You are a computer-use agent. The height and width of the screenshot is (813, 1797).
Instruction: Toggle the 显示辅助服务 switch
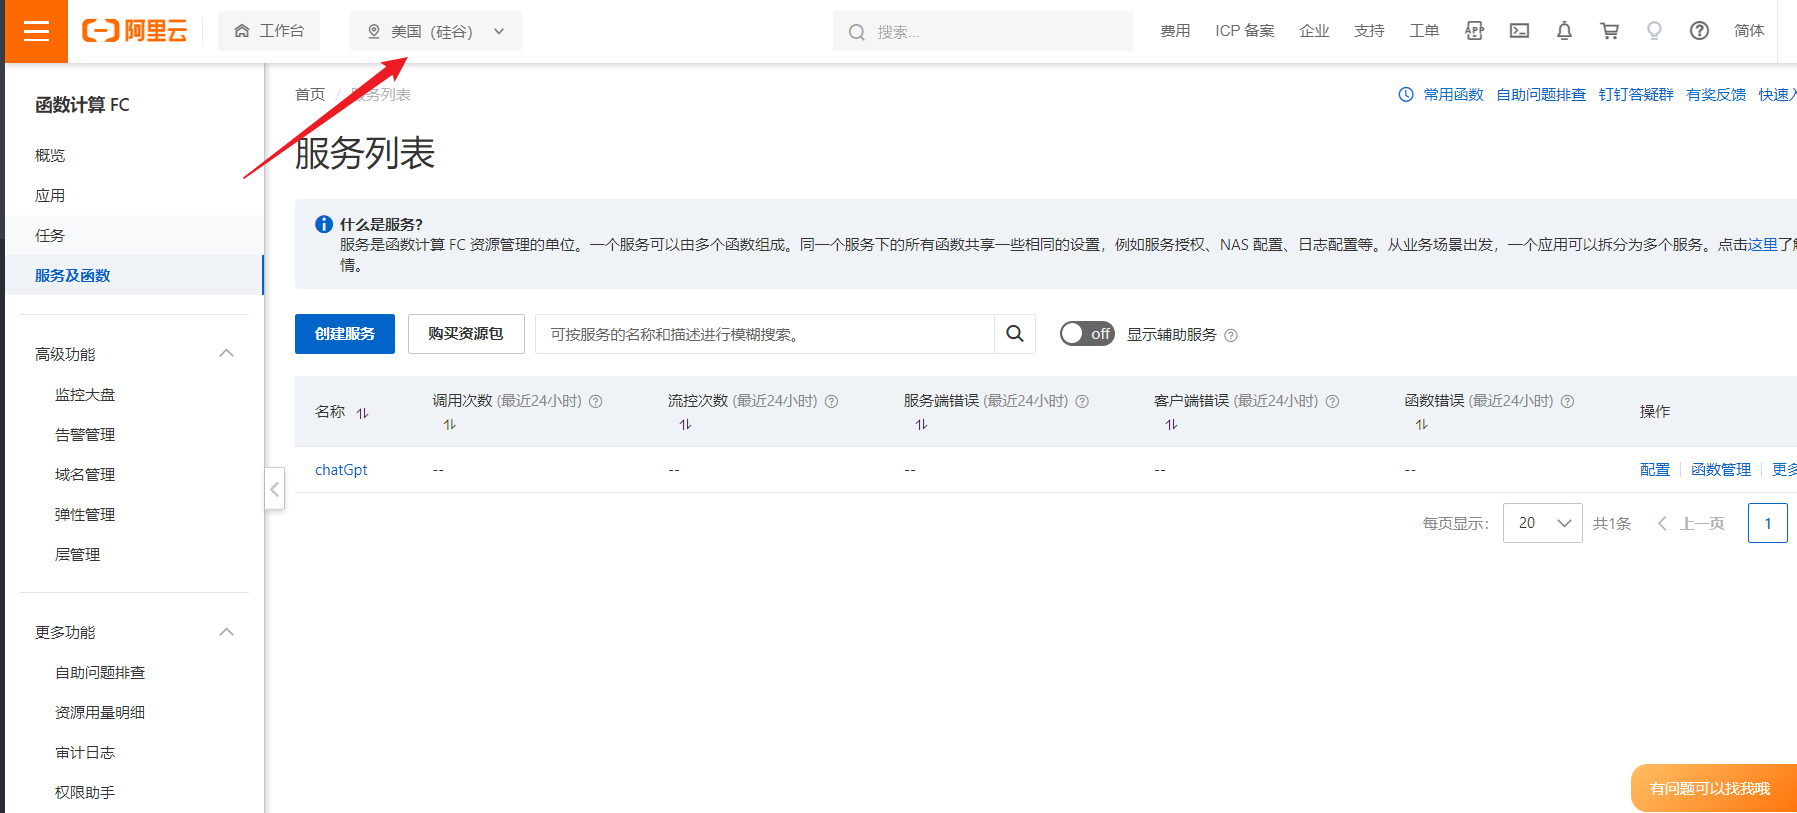click(1086, 334)
